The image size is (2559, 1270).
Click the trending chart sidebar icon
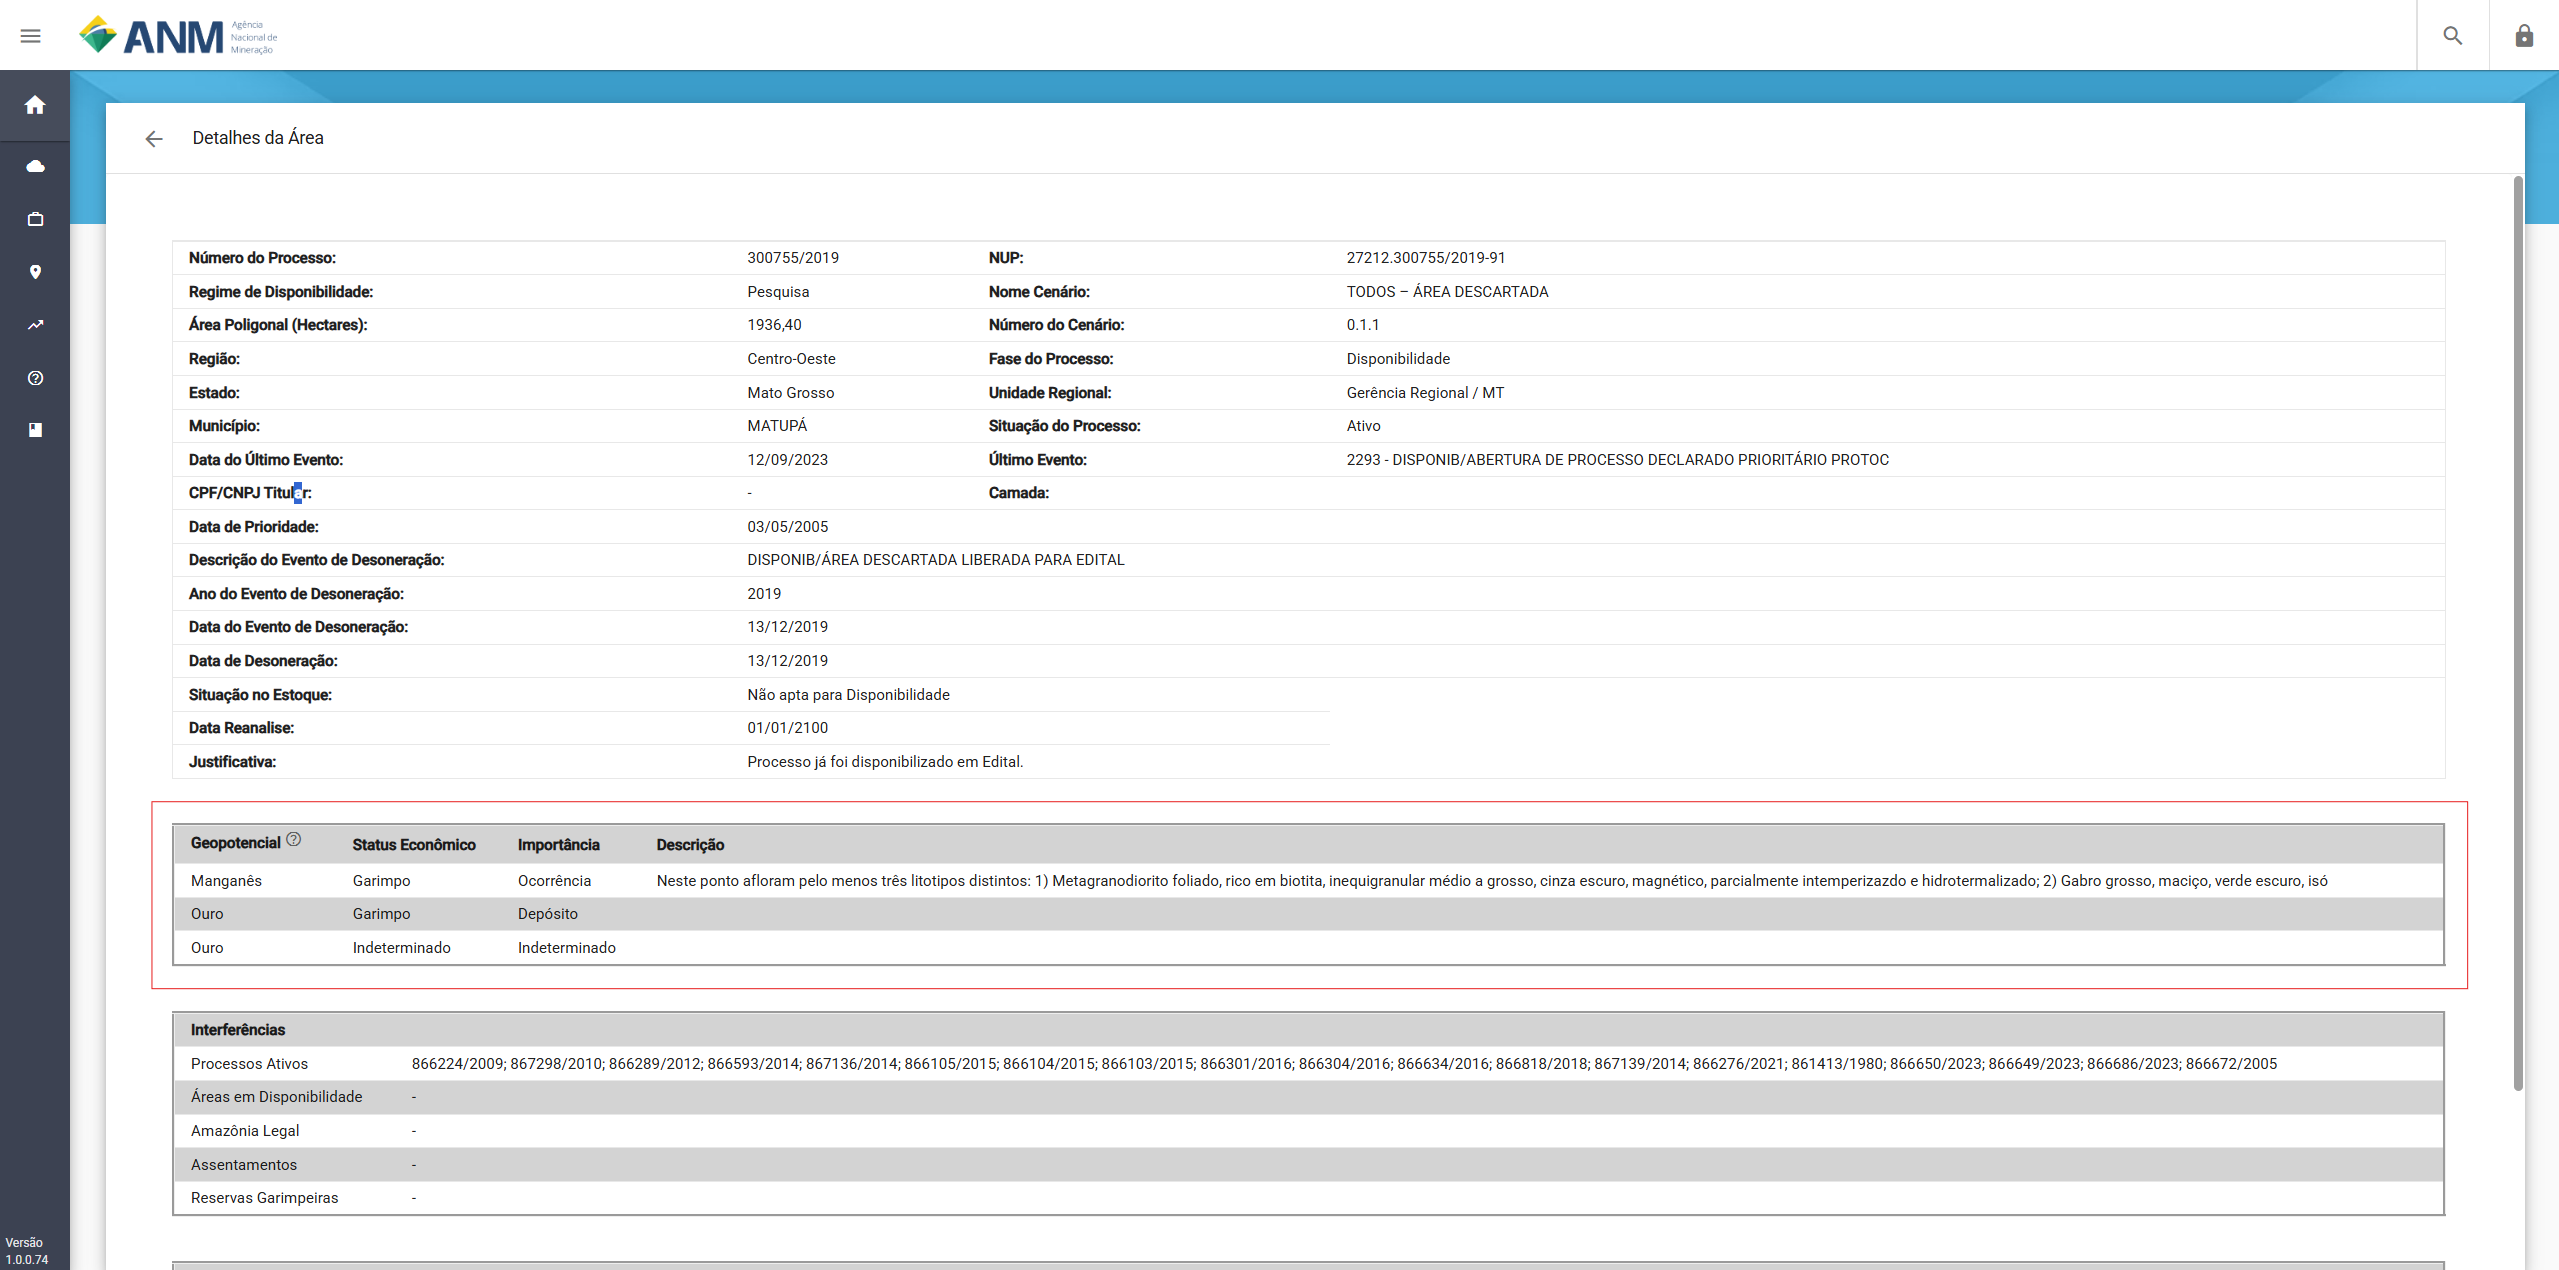35,325
